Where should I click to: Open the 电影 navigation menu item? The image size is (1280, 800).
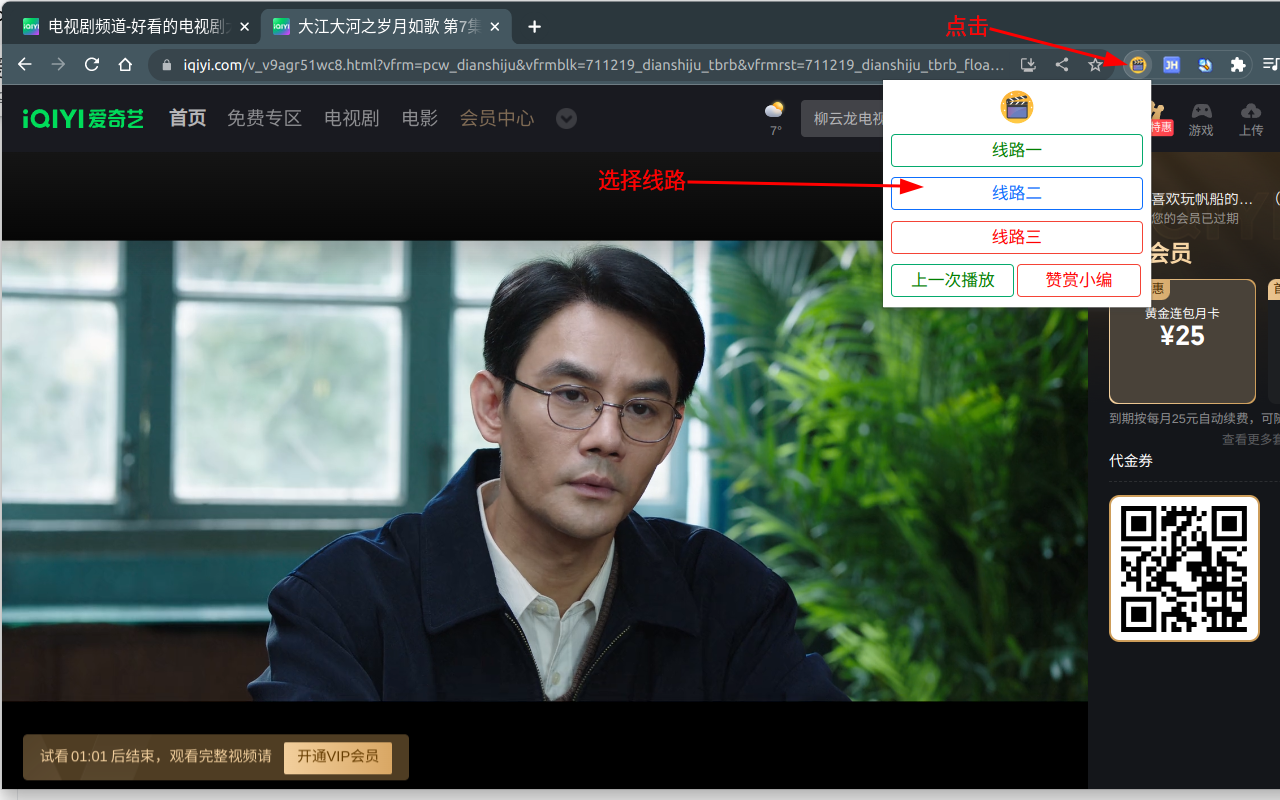[419, 117]
